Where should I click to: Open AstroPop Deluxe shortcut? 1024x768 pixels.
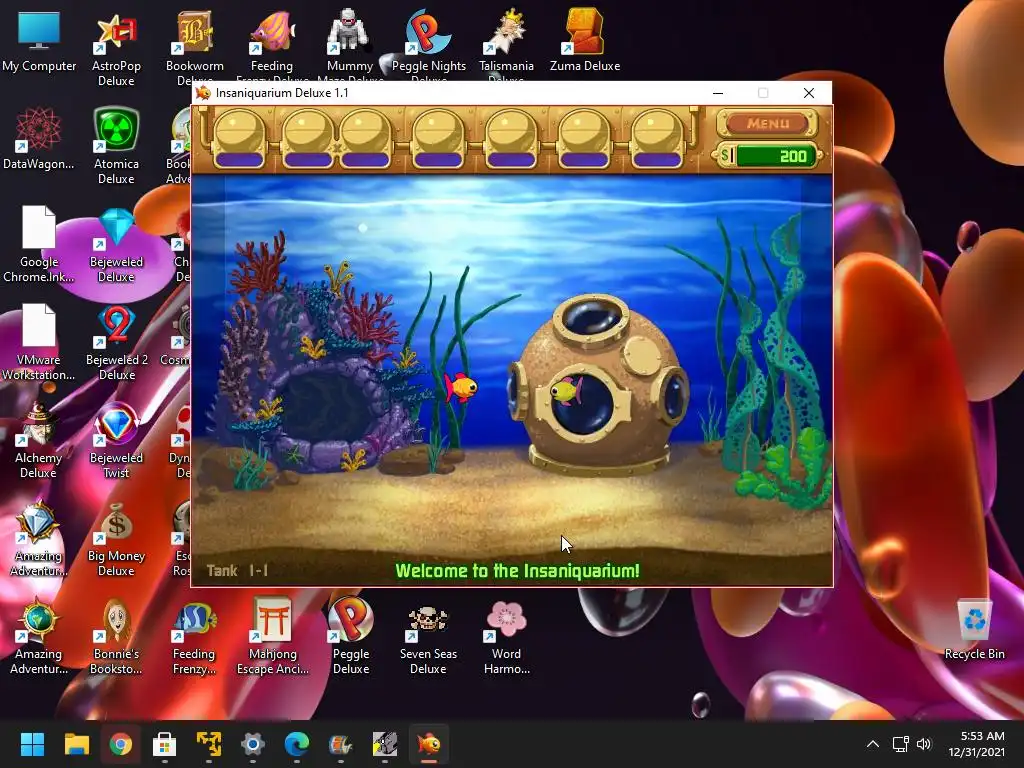[116, 49]
